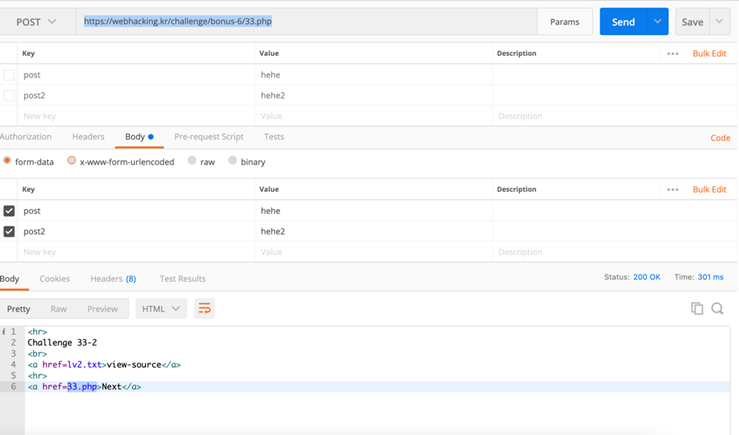Check the unchecked post2 param checkbox
The height and width of the screenshot is (435, 739).
pyautogui.click(x=9, y=96)
